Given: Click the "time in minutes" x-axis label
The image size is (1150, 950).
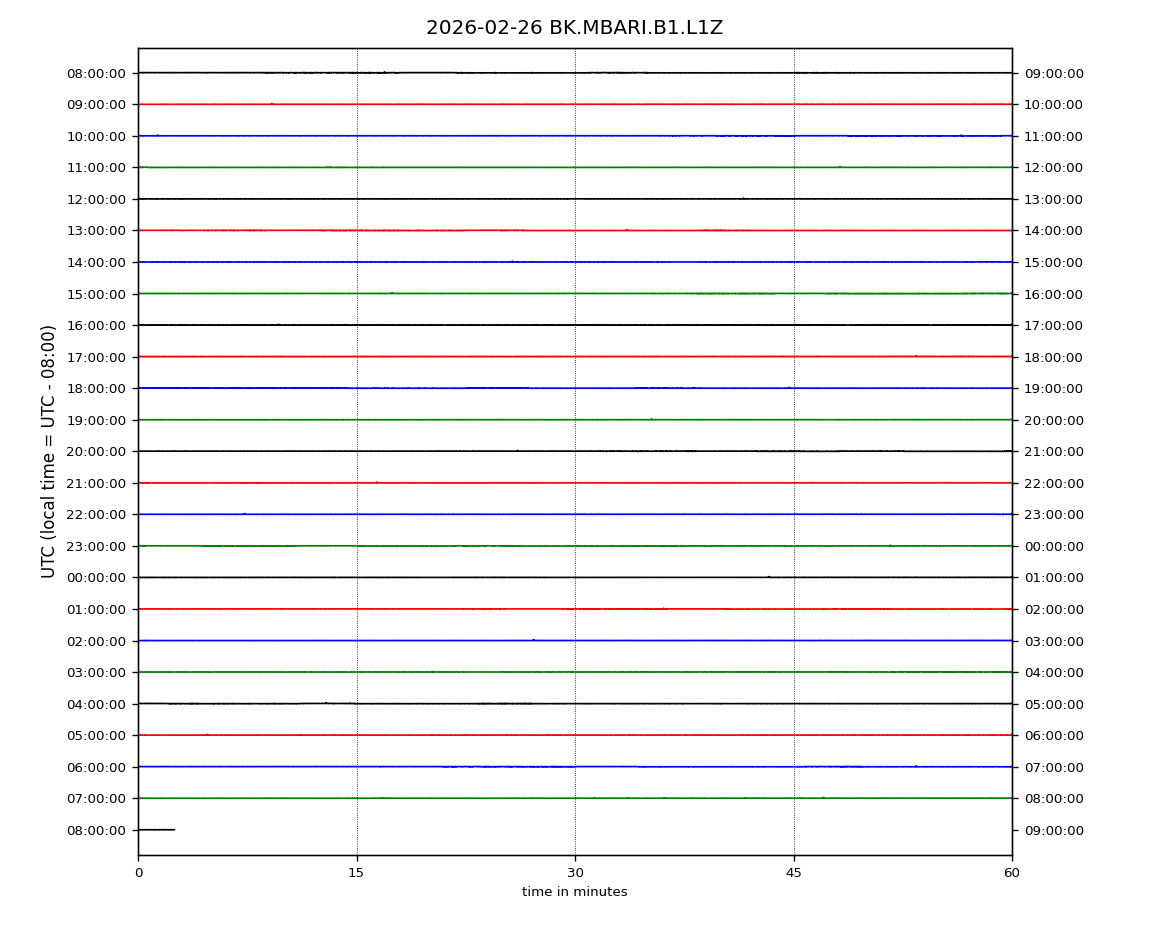Looking at the screenshot, I should click(x=574, y=892).
